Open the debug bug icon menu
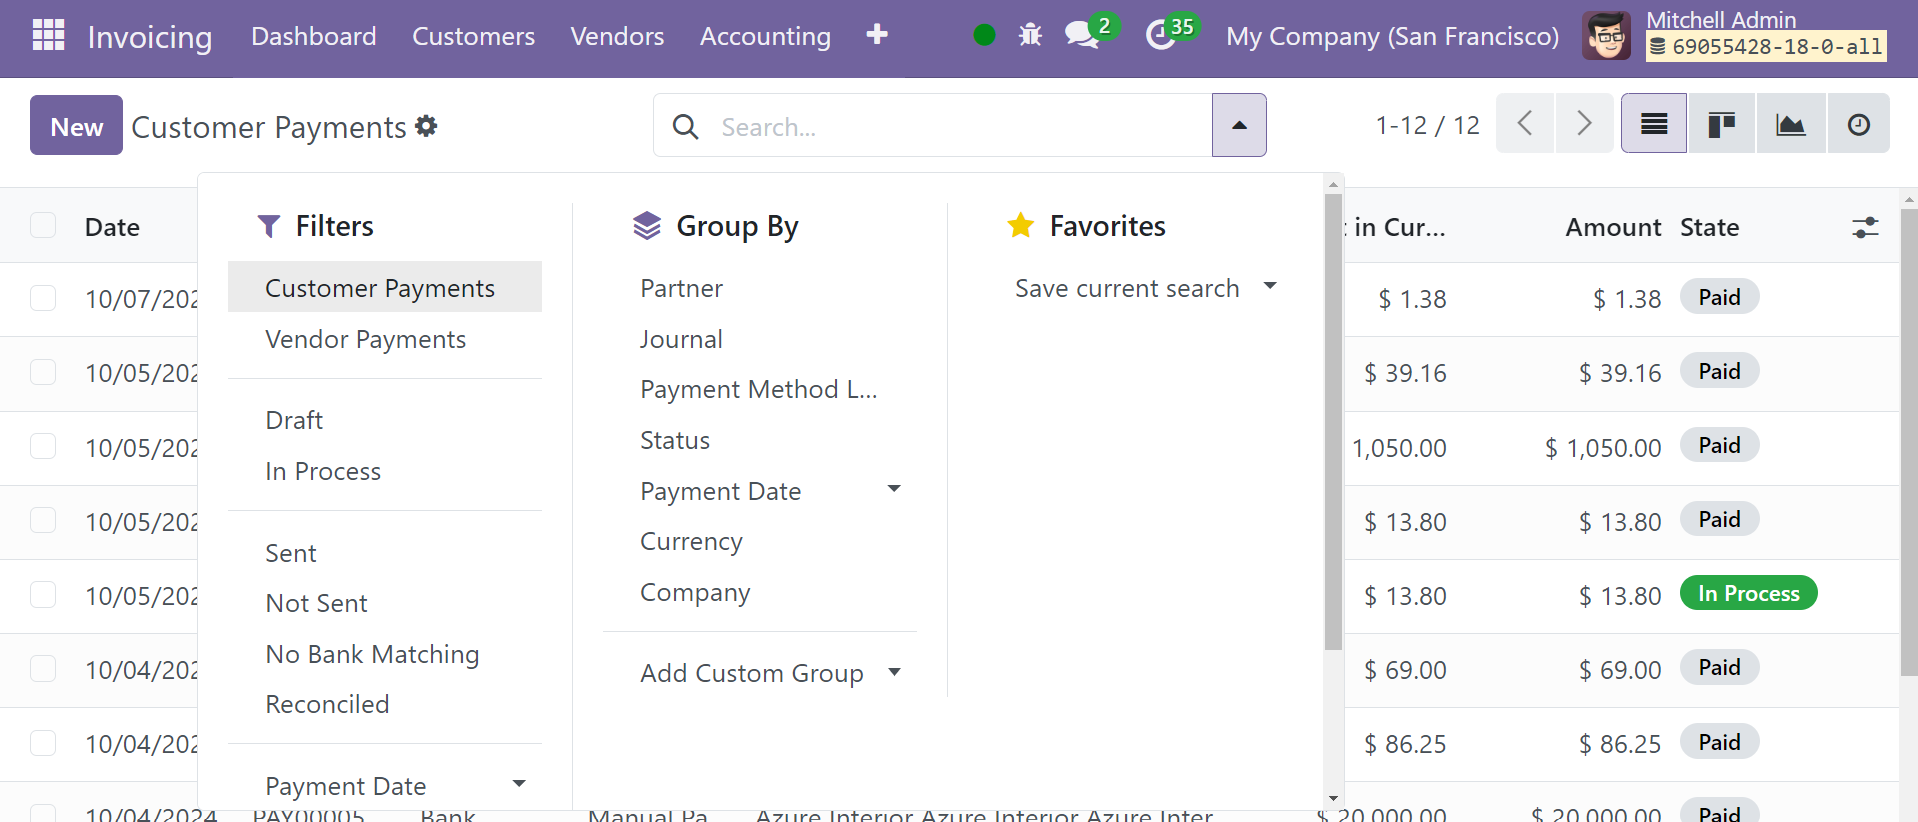 point(1030,36)
